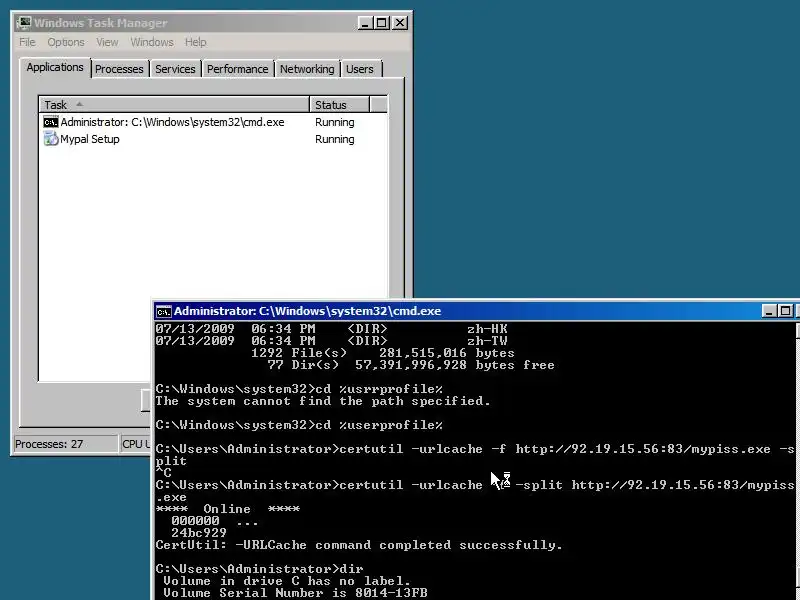This screenshot has height=600, width=800.
Task: Click the 'Volume in drive C has no label' line
Action: pyautogui.click(x=287, y=581)
